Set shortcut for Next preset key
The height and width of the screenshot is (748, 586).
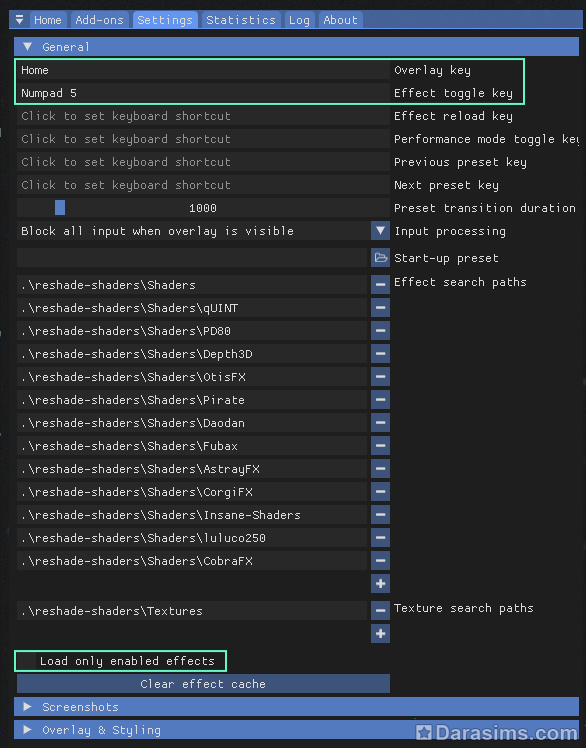[x=203, y=185]
